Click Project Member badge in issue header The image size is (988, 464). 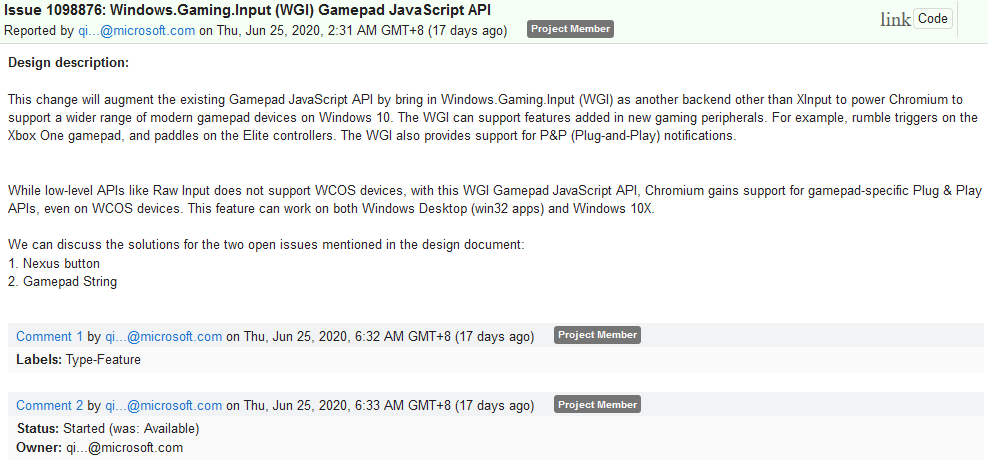(x=570, y=29)
